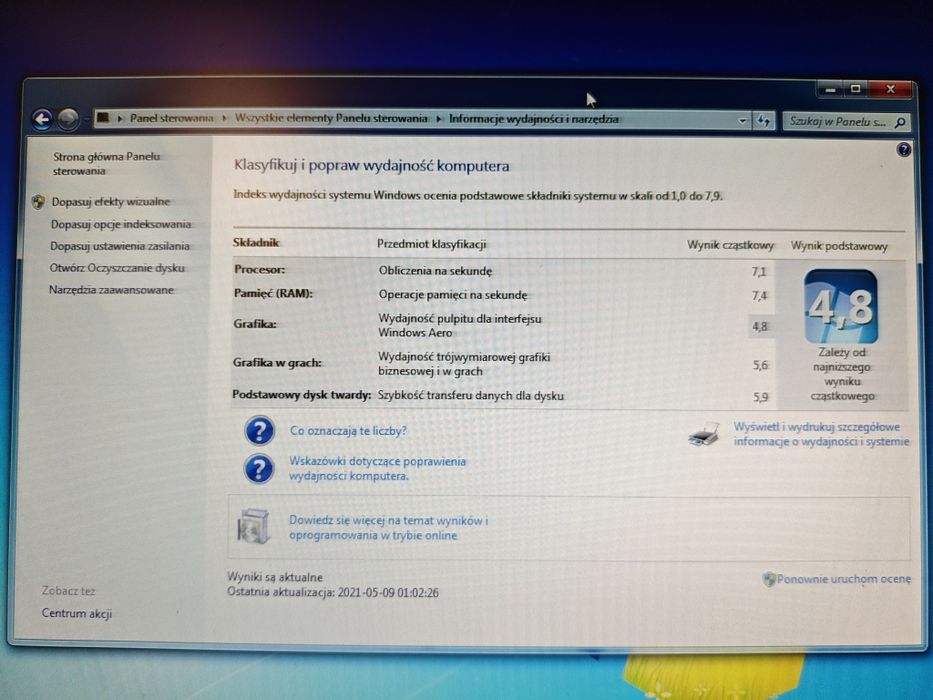This screenshot has width=933, height=700.
Task: Minimize the performance information window
Action: pyautogui.click(x=831, y=89)
